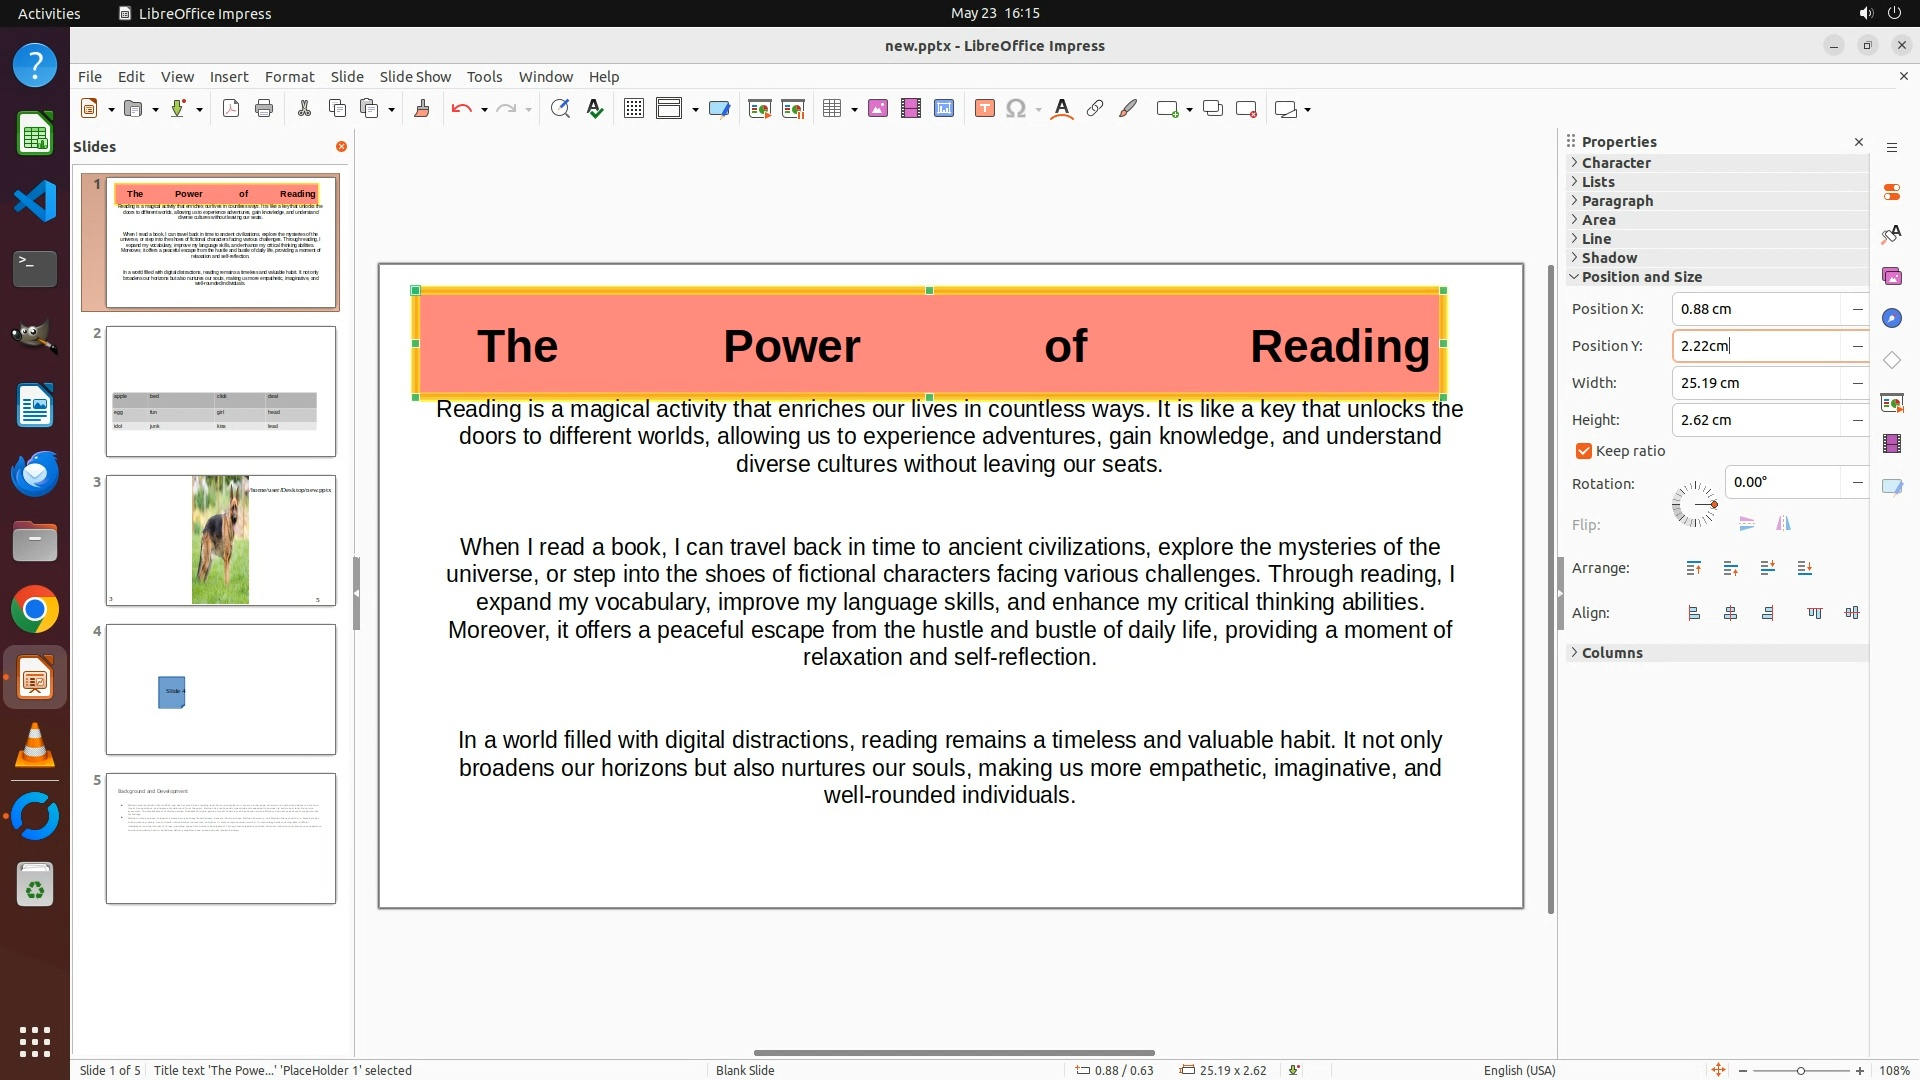Click the Print toolbar icon
The image size is (1920, 1080).
click(x=264, y=109)
